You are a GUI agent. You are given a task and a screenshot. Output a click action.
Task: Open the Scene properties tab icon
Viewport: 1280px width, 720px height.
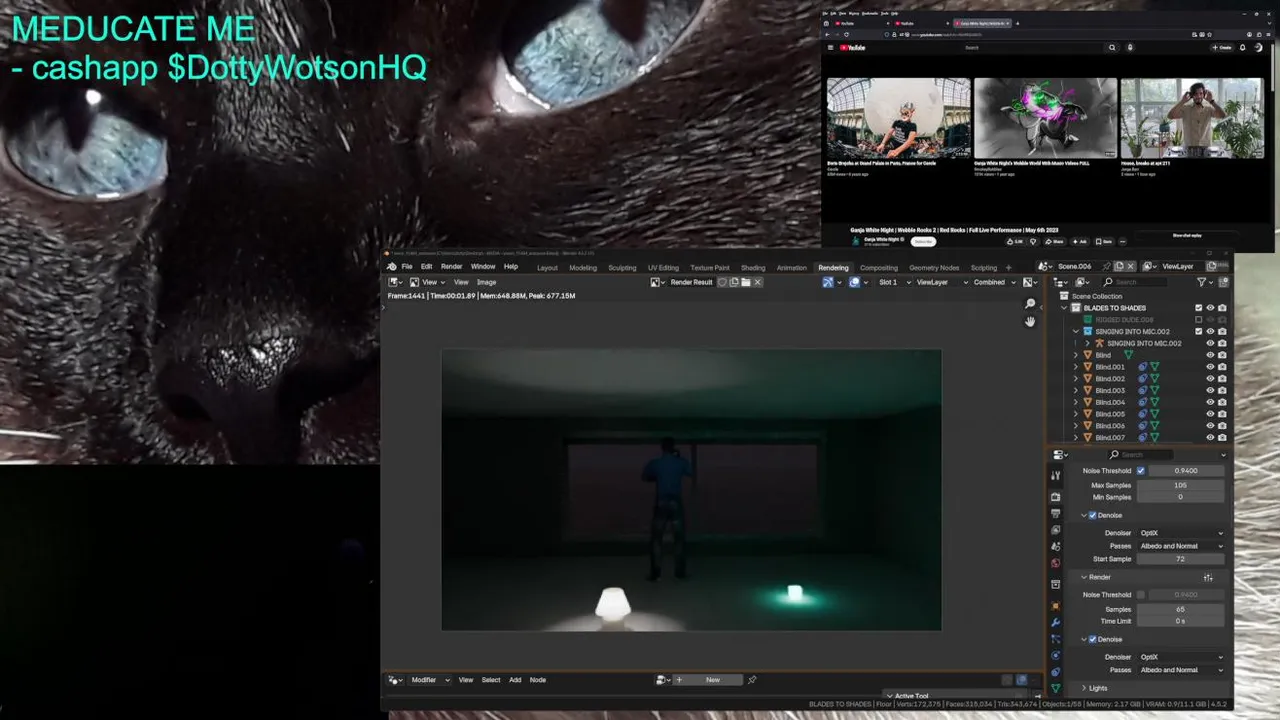tap(1055, 547)
